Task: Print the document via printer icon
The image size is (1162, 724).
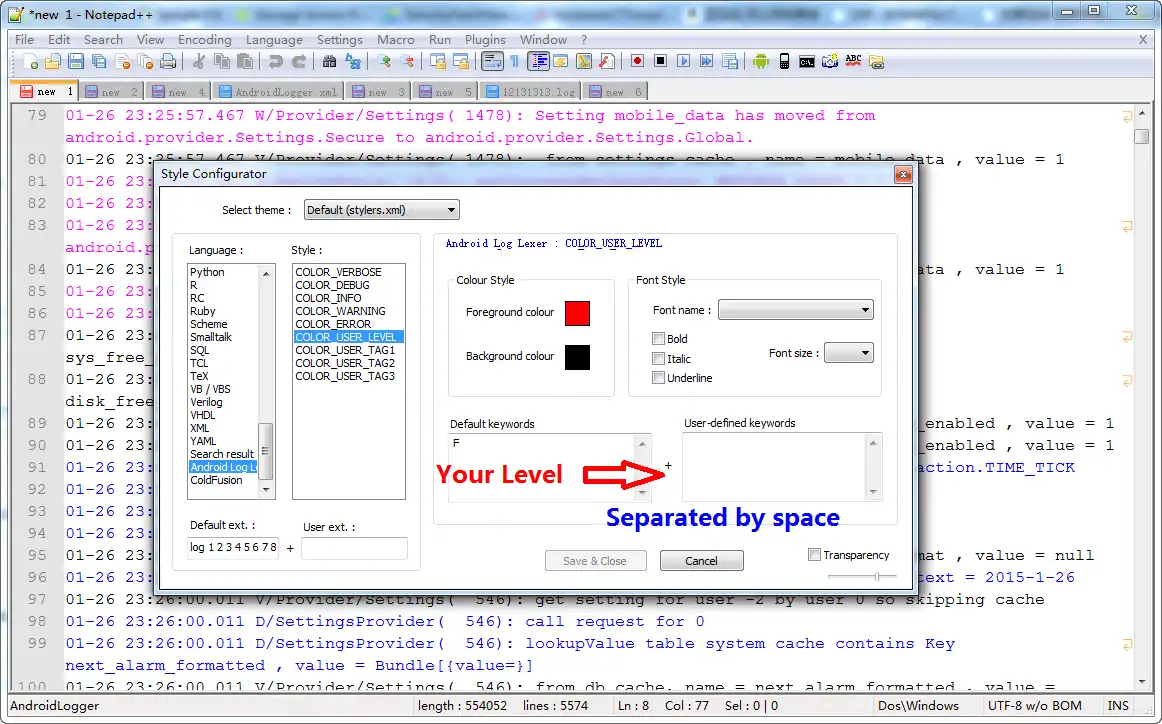Action: click(x=168, y=62)
